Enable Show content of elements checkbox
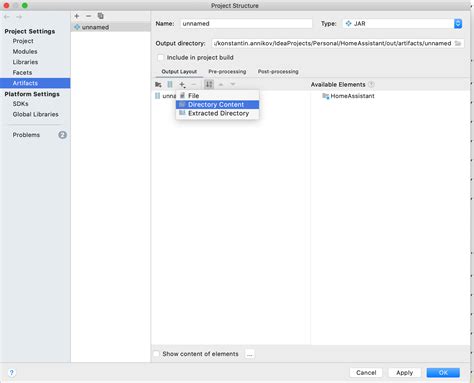The image size is (474, 383). click(x=156, y=354)
